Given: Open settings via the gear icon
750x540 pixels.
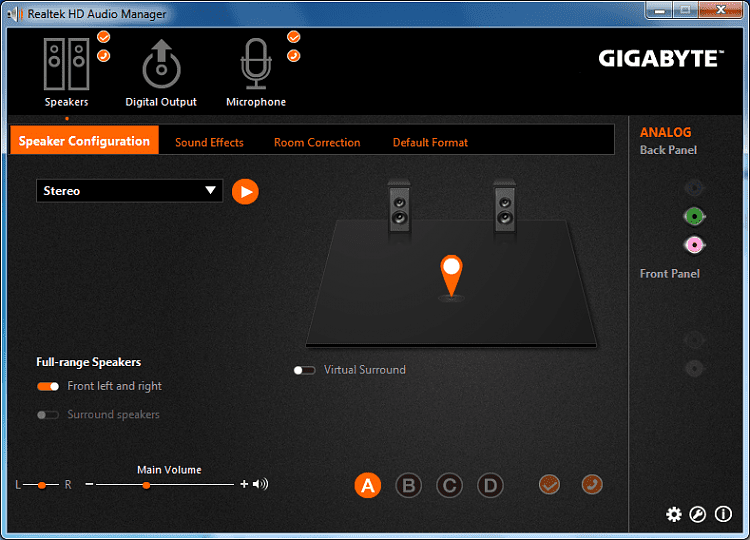Looking at the screenshot, I should tap(673, 514).
